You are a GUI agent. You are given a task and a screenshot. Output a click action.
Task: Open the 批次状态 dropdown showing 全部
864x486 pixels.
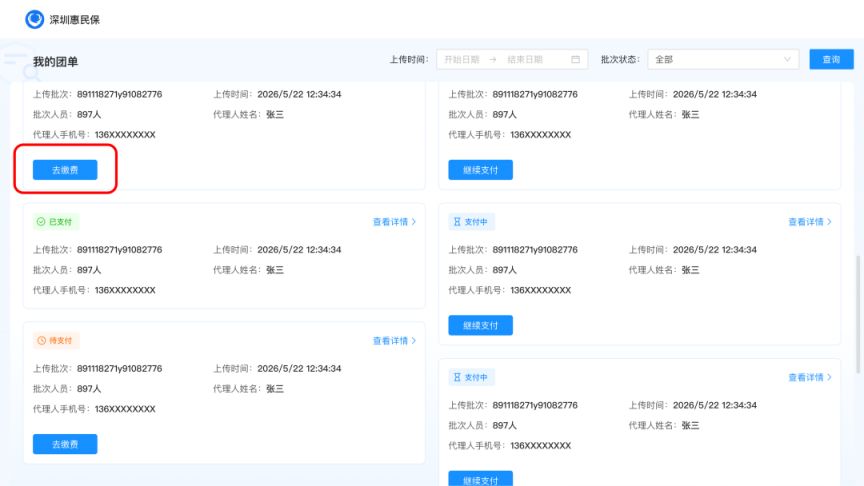click(x=723, y=60)
